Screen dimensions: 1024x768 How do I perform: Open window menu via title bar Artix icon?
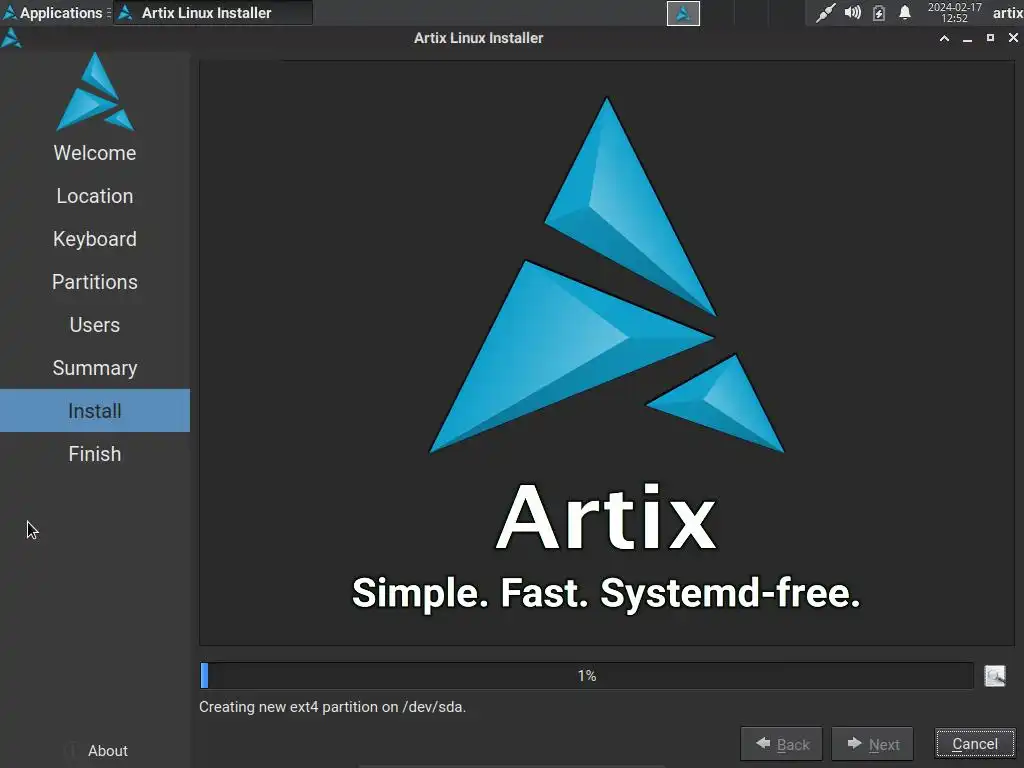(x=11, y=38)
